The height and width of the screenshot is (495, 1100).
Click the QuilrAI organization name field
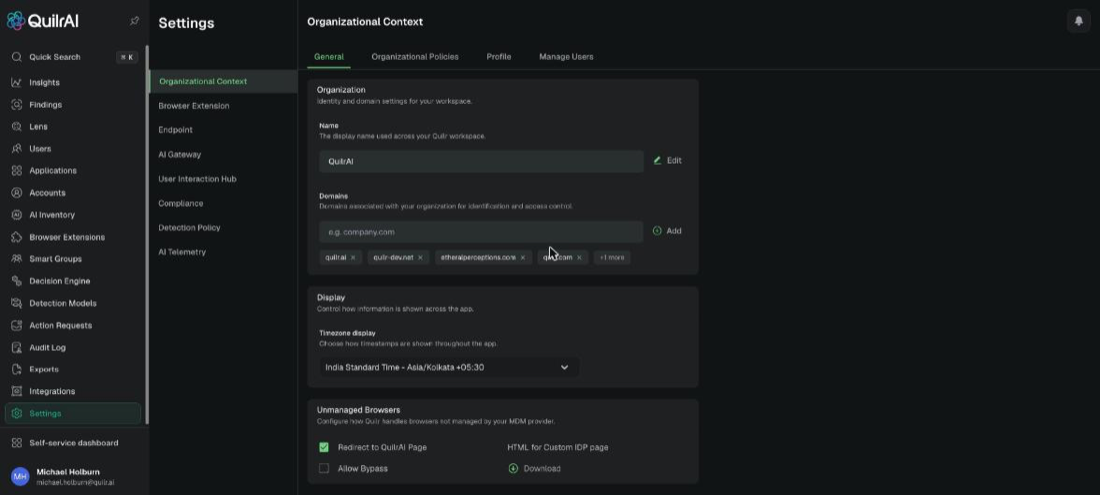click(481, 161)
